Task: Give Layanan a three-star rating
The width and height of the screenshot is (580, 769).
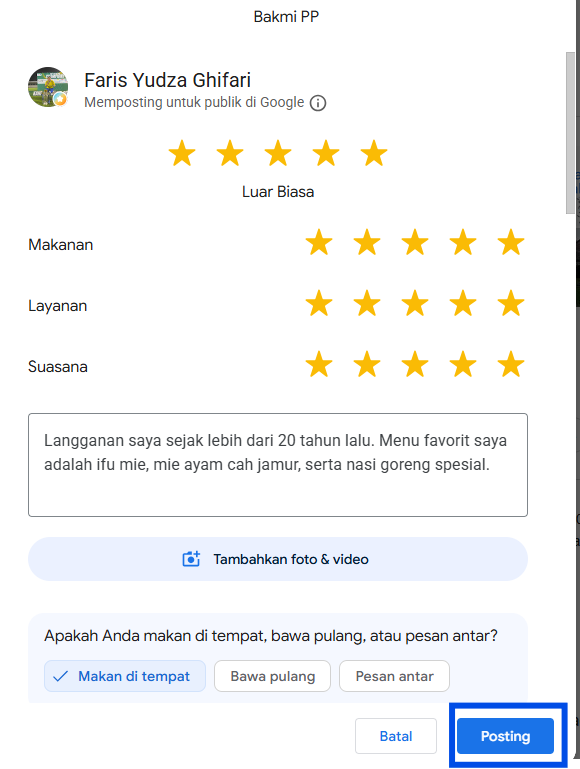Action: coord(415,303)
